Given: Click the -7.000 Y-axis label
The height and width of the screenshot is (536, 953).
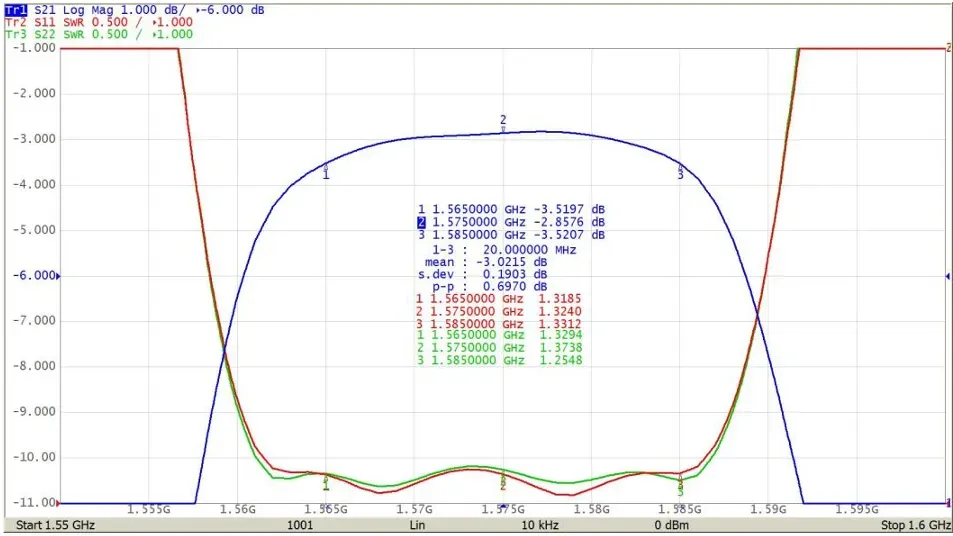Looking at the screenshot, I should coord(33,321).
